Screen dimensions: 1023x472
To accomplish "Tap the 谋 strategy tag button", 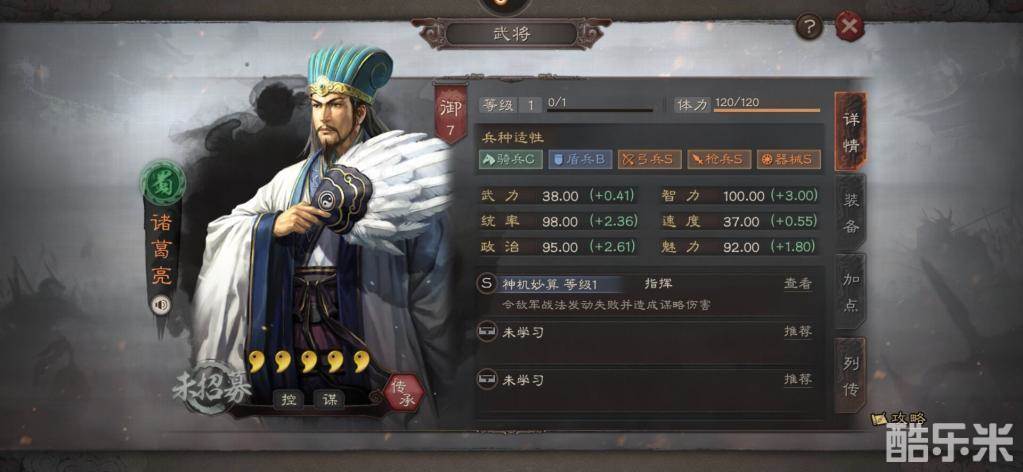I will (x=330, y=399).
